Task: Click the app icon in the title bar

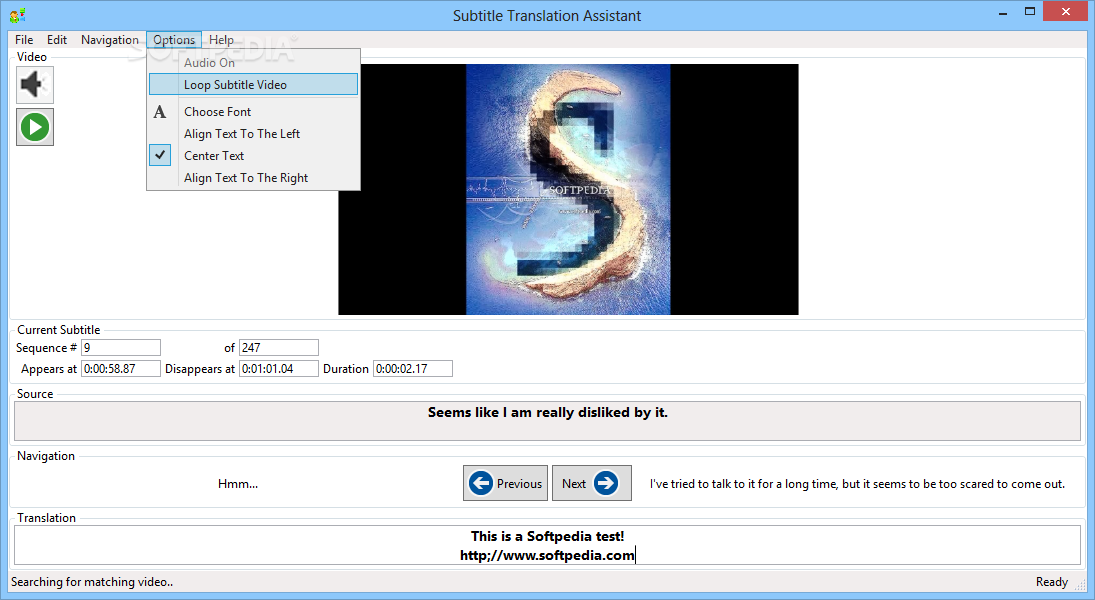Action: point(17,15)
